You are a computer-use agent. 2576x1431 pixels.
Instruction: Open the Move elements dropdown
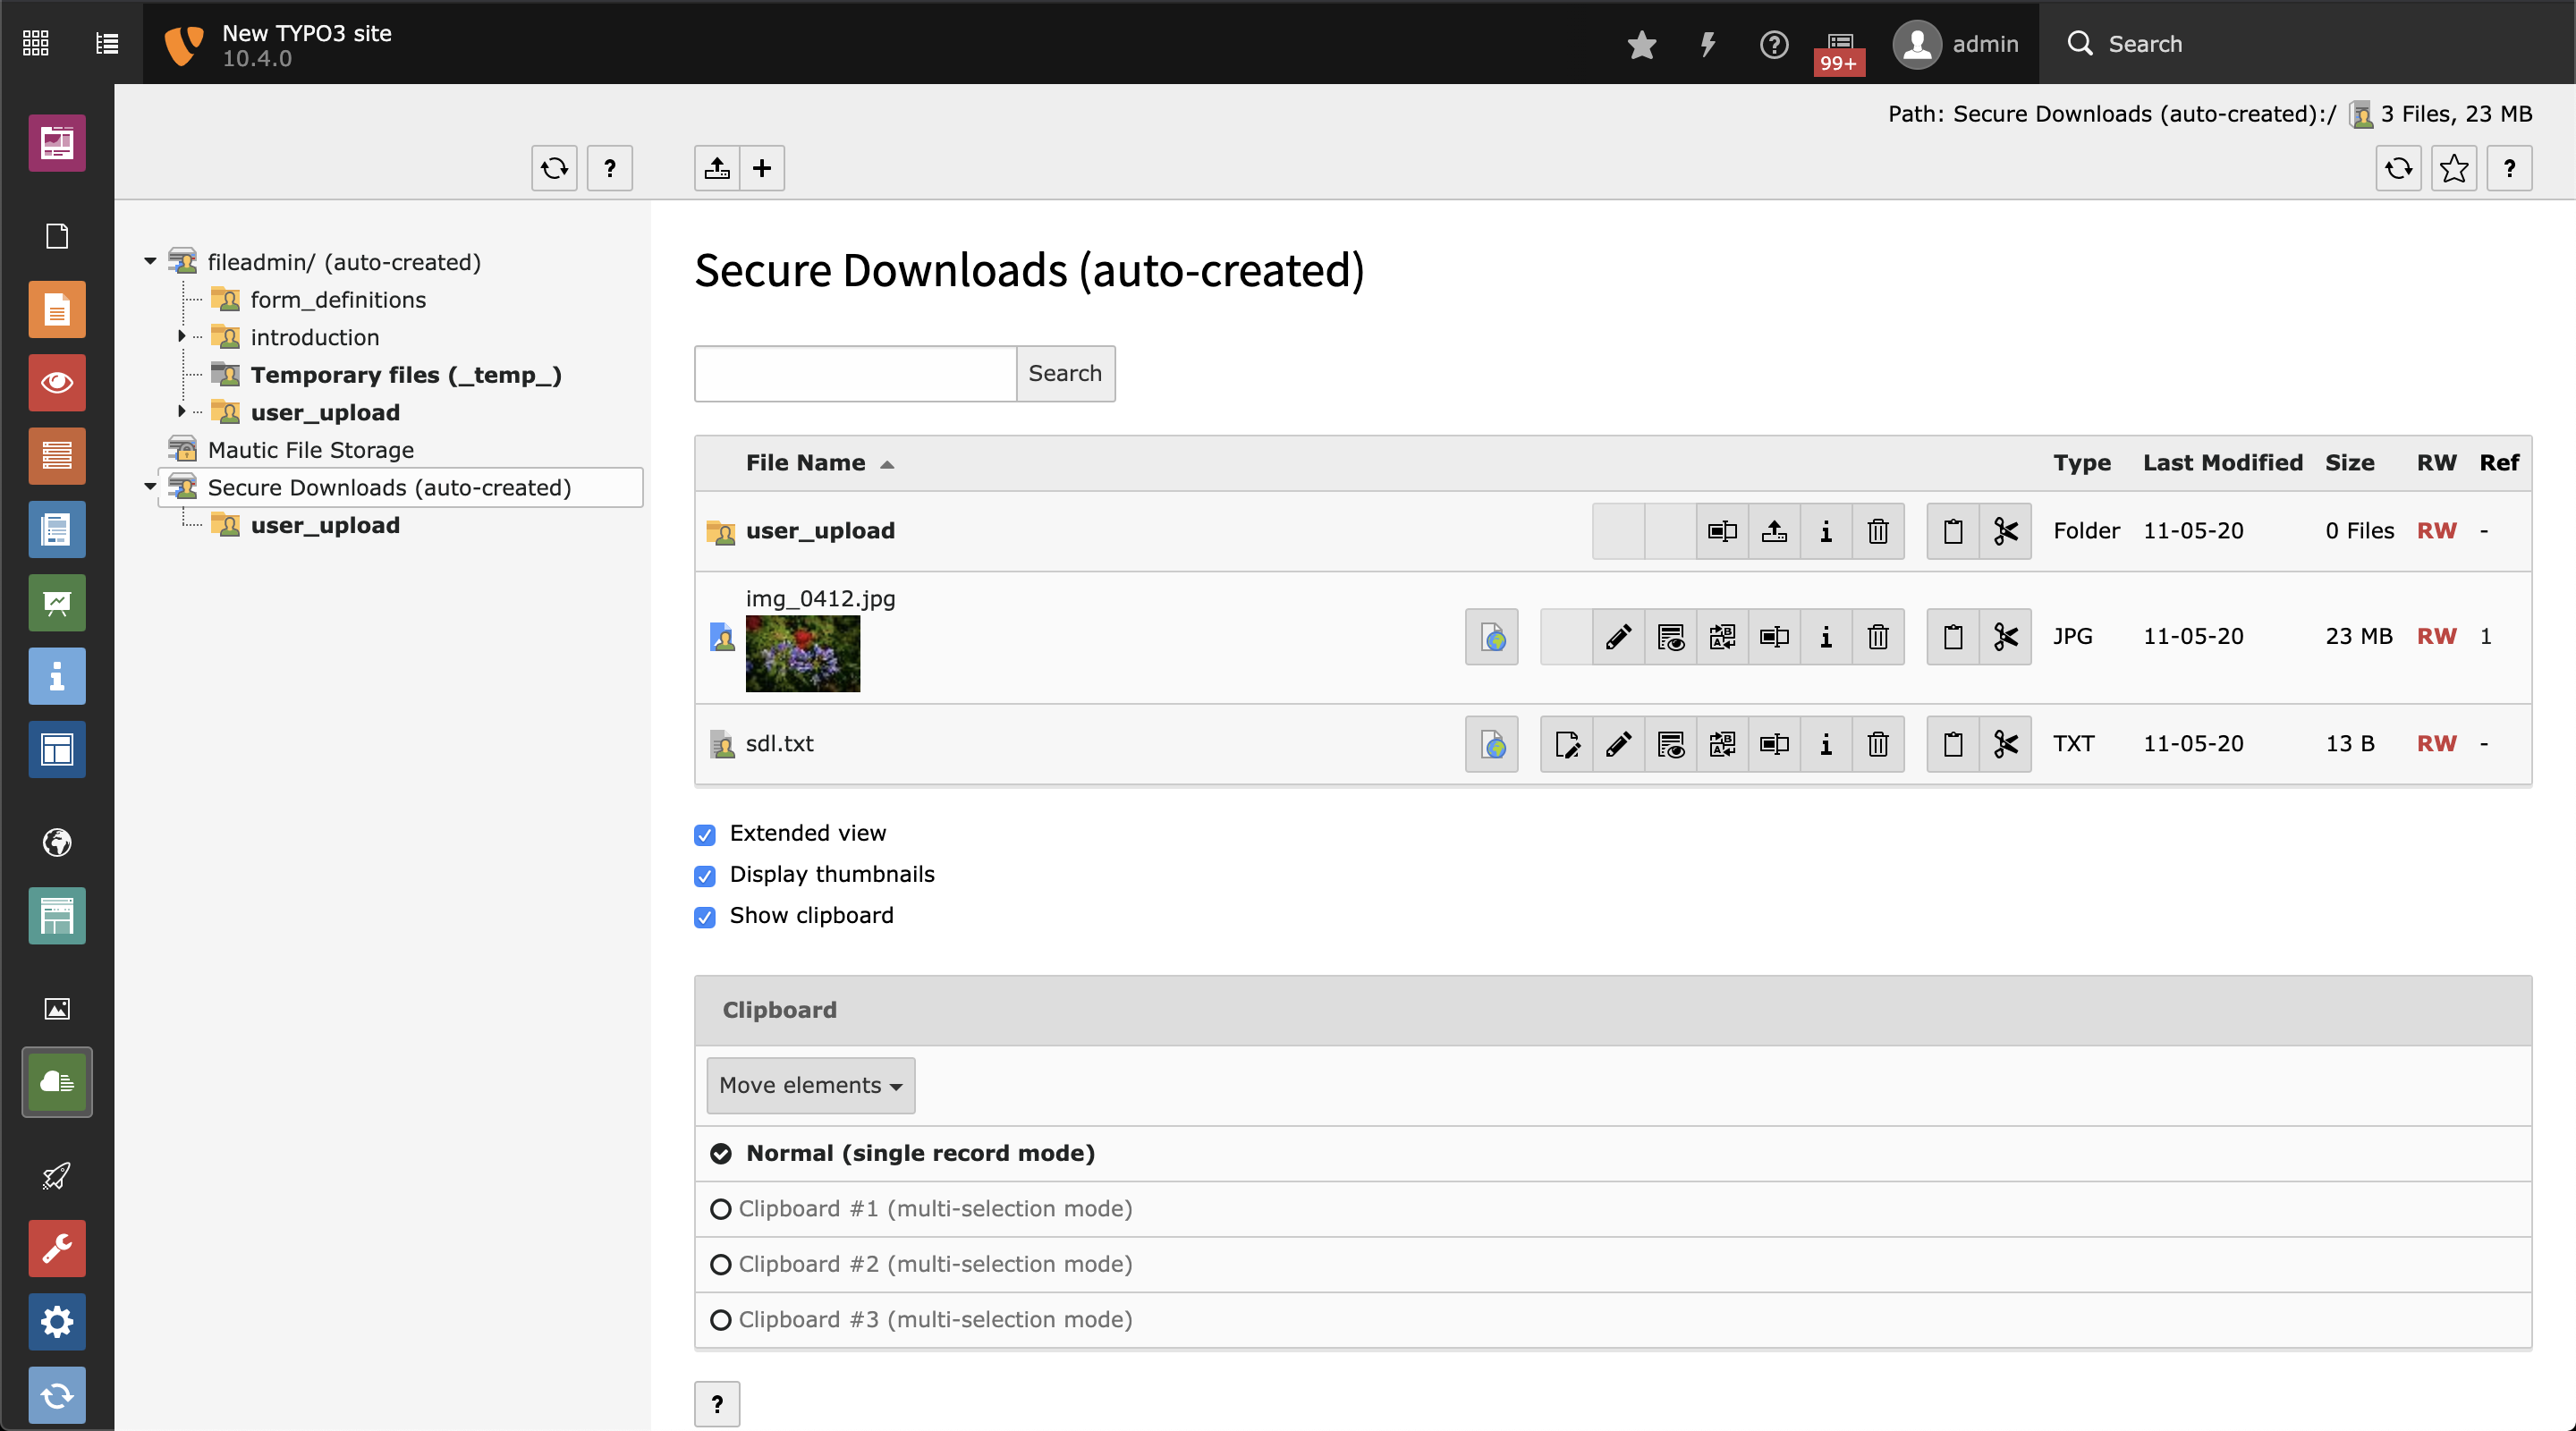[809, 1084]
